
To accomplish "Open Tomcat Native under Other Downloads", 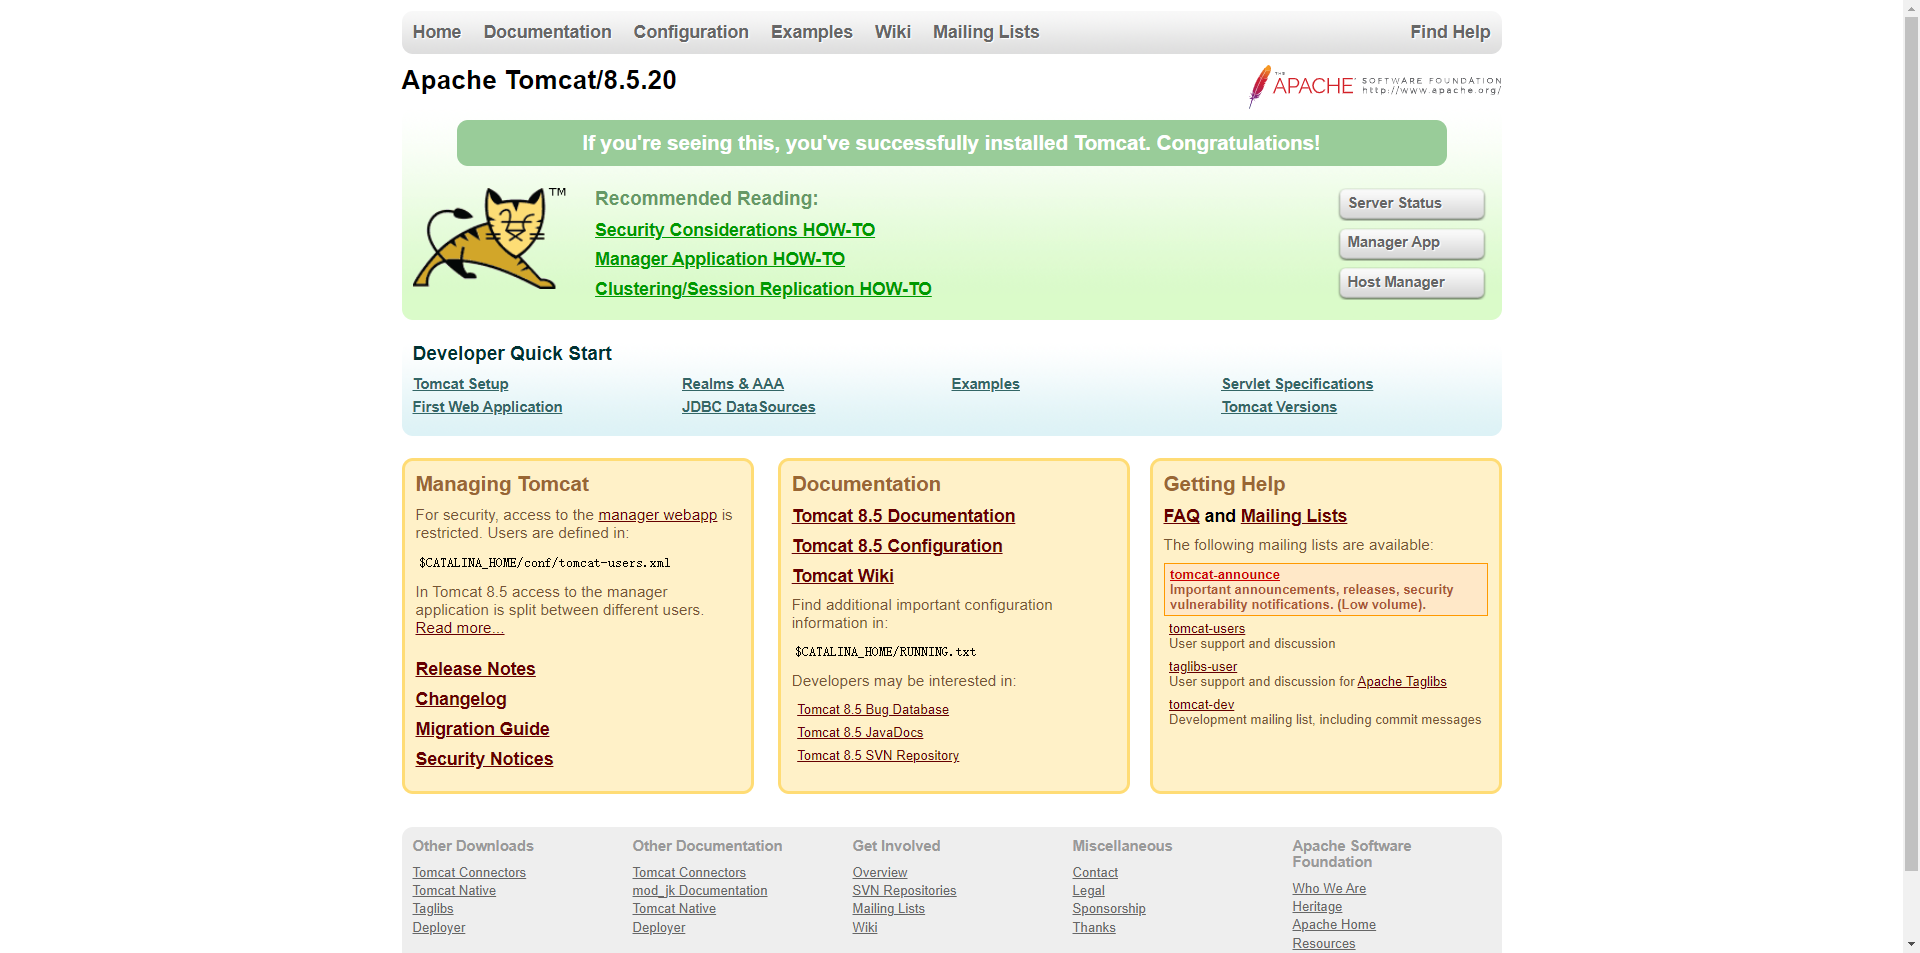I will tap(454, 891).
